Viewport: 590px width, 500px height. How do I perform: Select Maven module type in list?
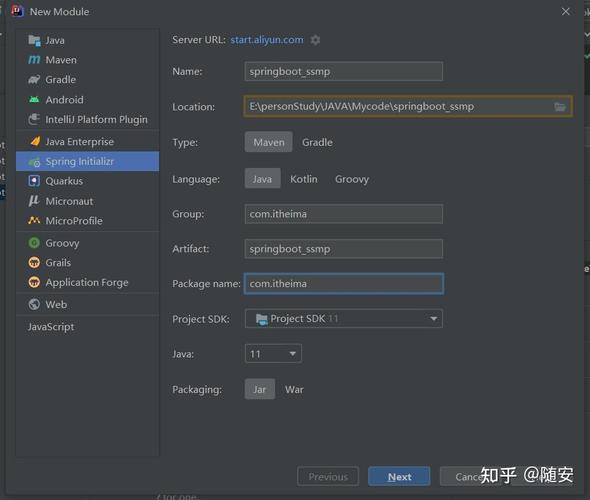(x=88, y=60)
